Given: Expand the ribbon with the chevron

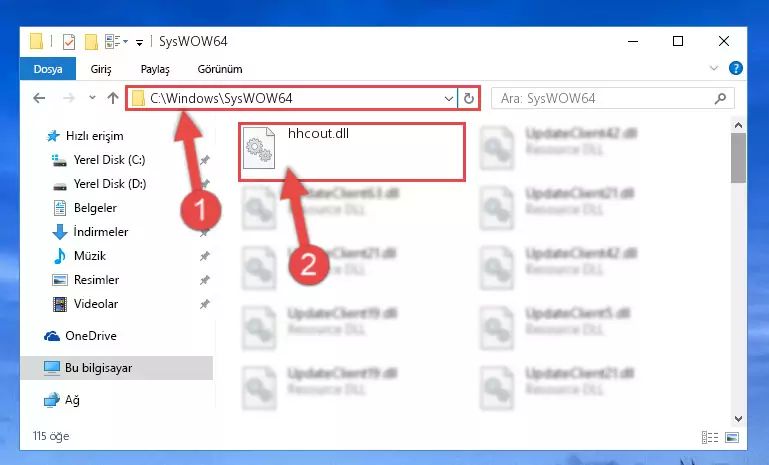Looking at the screenshot, I should click(714, 68).
